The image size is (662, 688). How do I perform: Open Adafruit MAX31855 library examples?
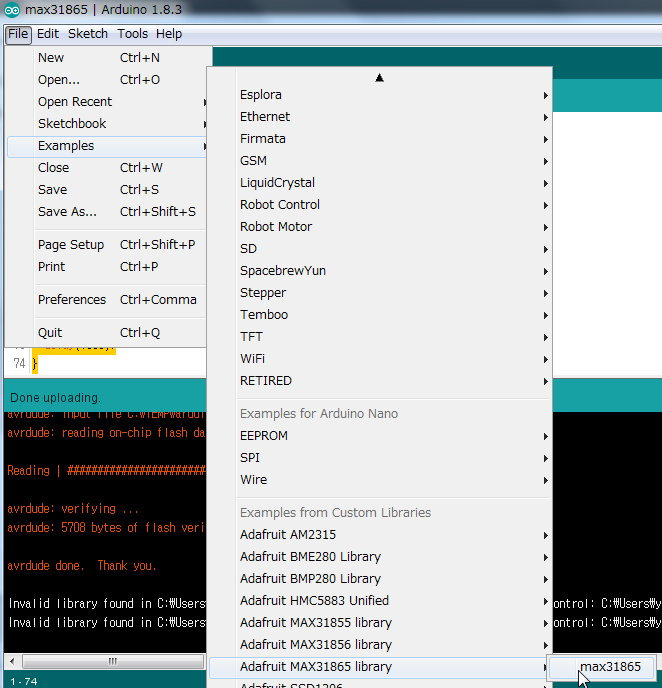tap(380, 623)
